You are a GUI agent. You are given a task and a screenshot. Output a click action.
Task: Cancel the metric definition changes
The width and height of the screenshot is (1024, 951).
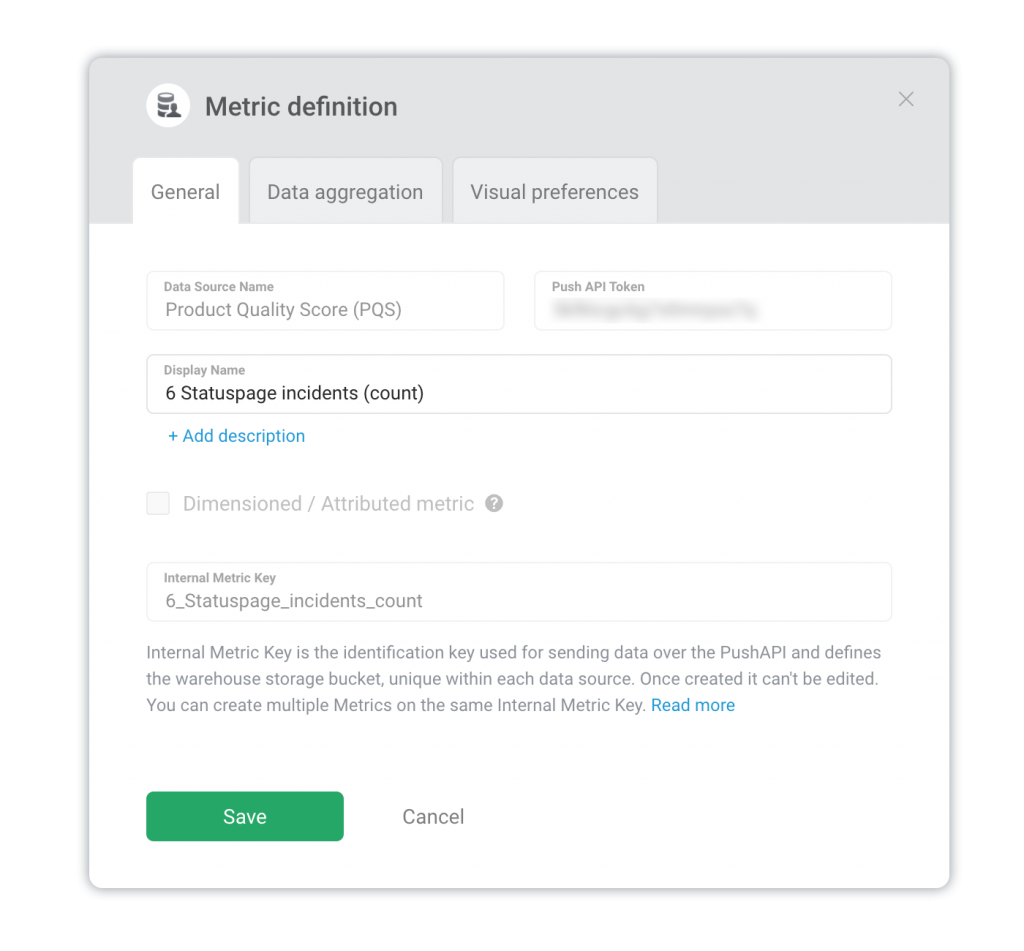[x=433, y=816]
